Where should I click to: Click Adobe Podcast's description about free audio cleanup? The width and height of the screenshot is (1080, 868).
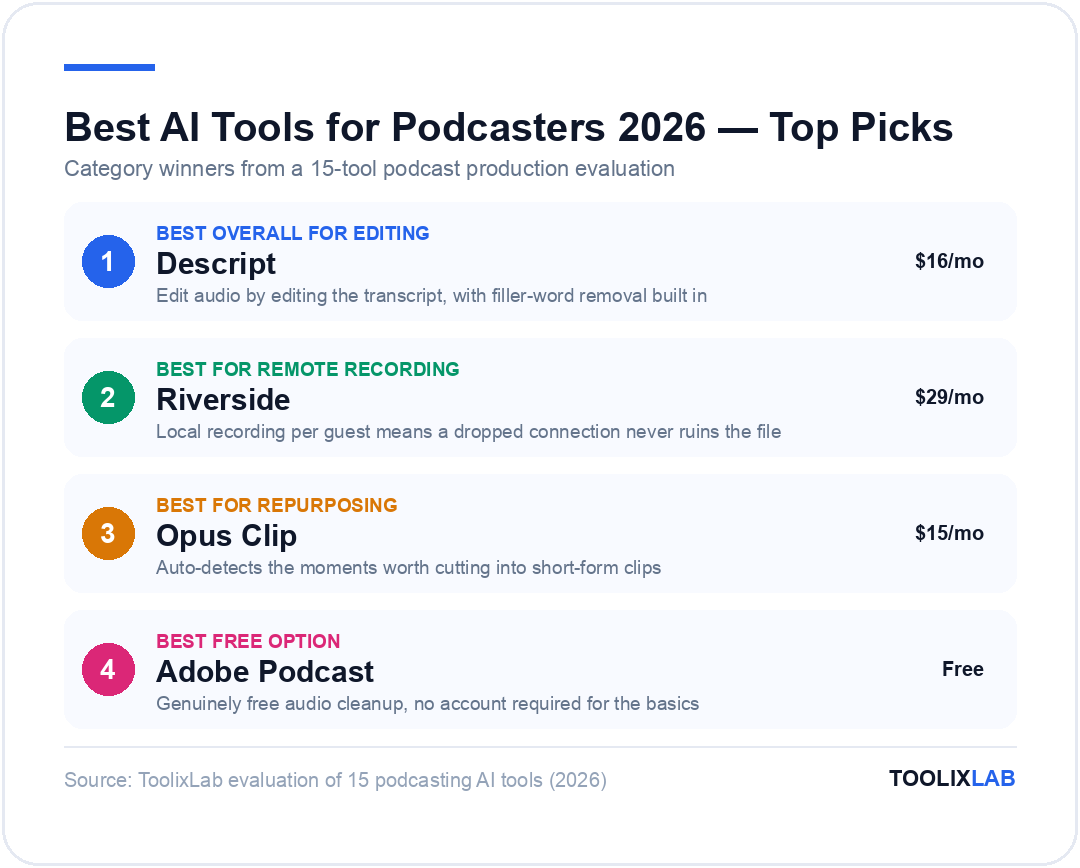428,704
